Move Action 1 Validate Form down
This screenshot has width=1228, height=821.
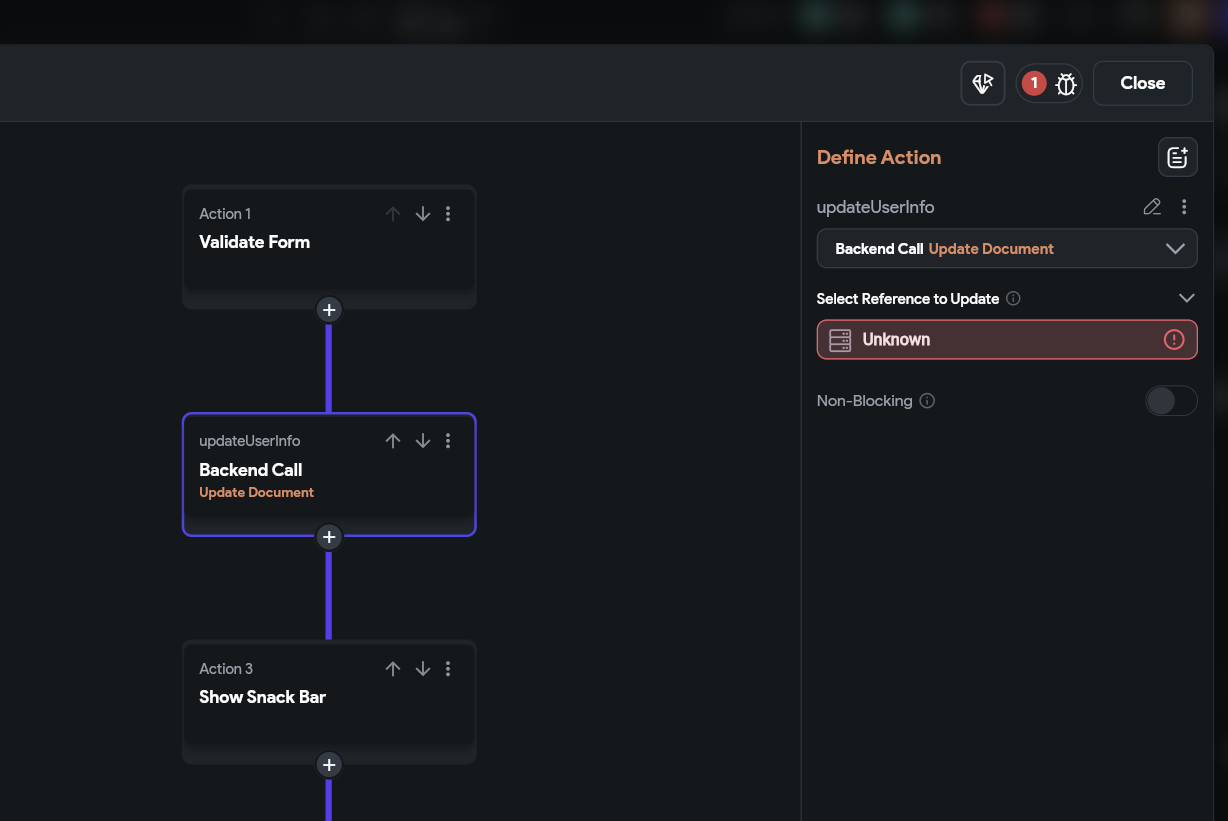(x=423, y=214)
